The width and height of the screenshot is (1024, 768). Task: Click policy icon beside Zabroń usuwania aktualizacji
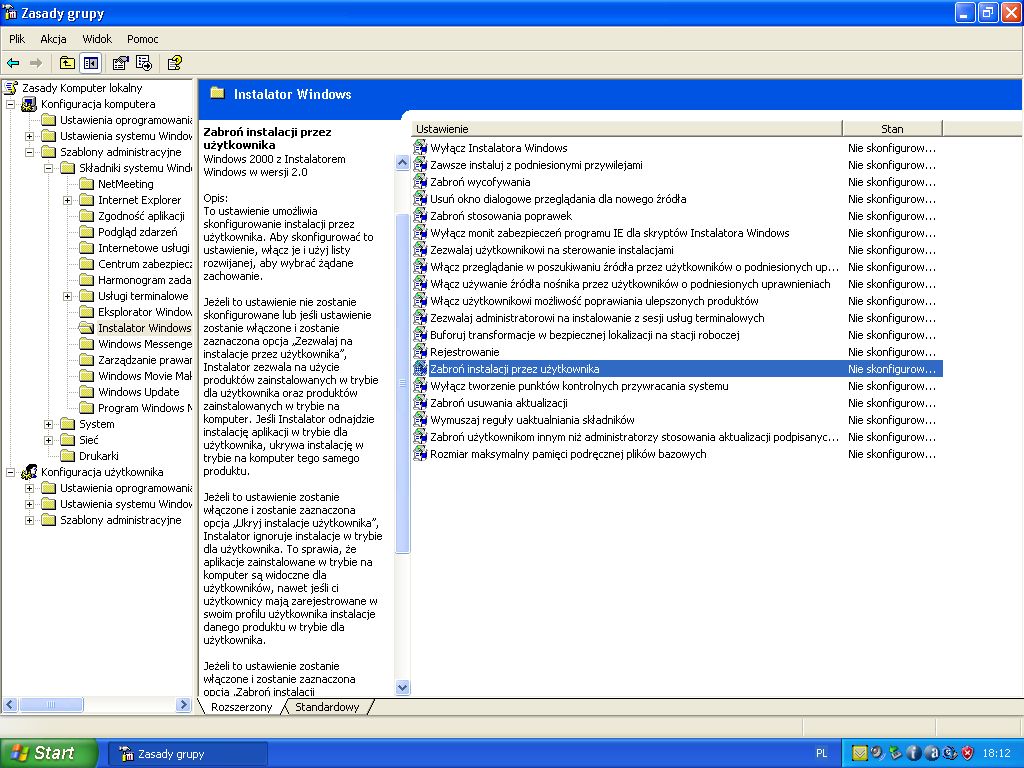(421, 403)
